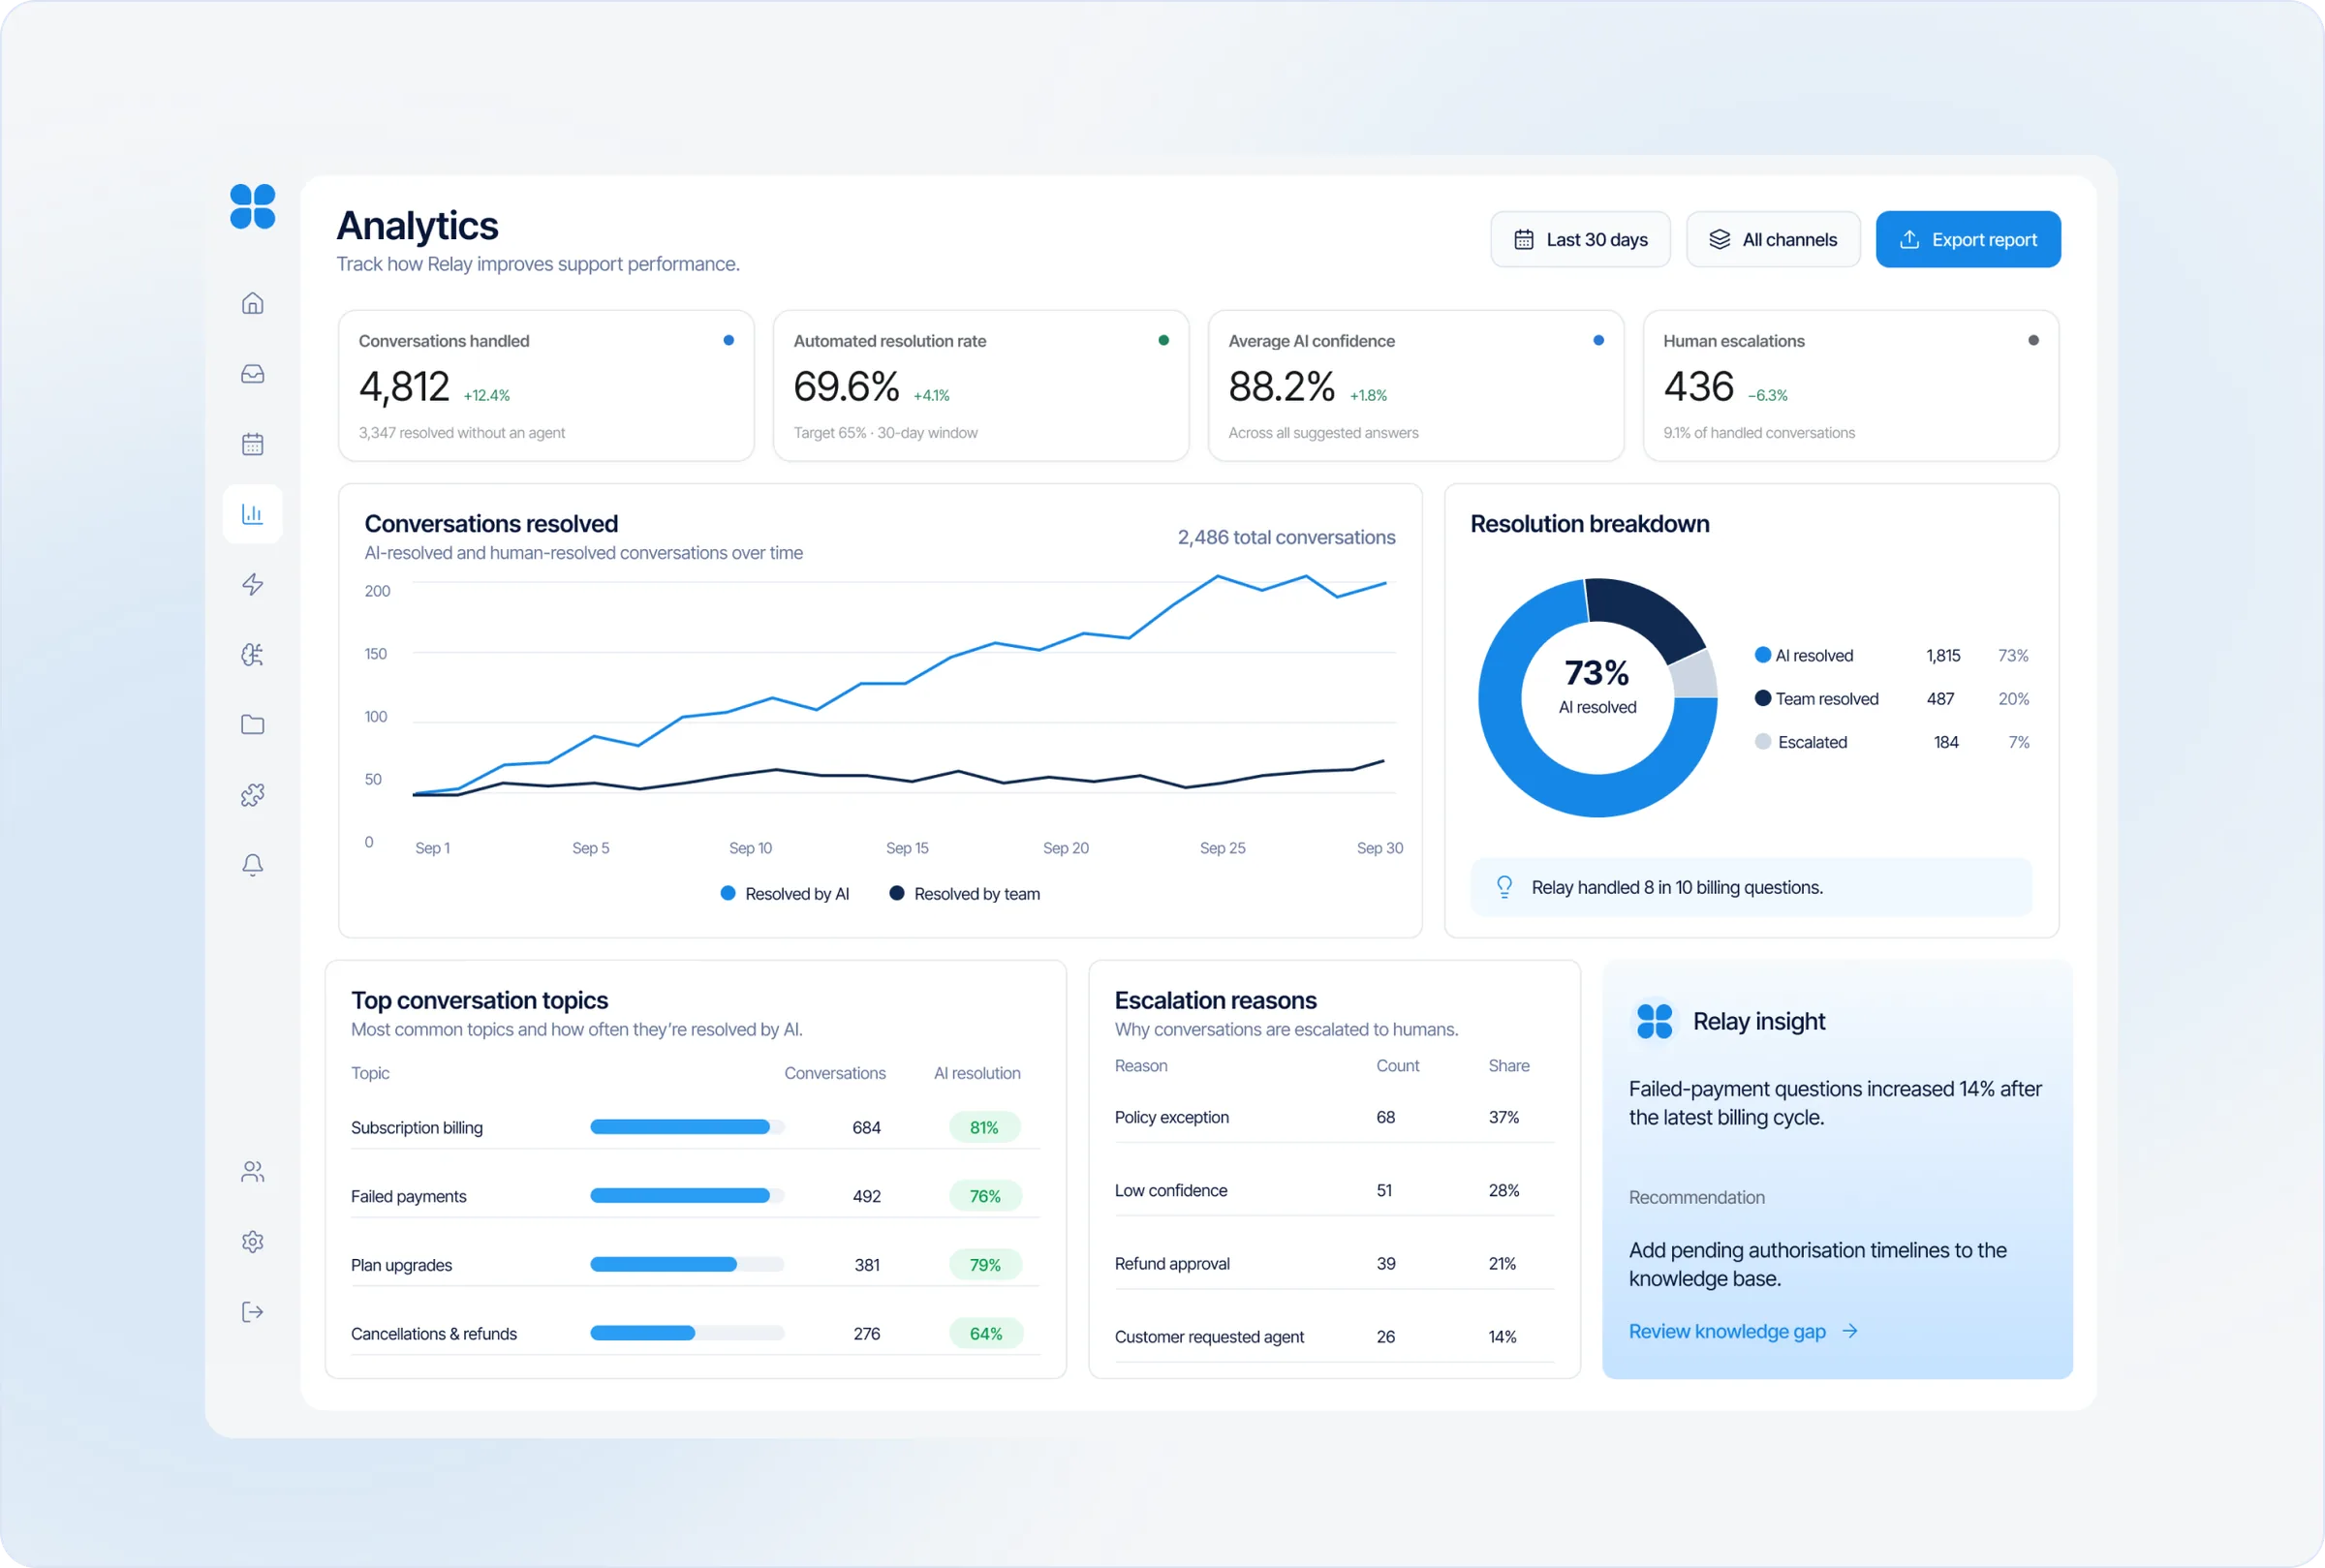Select the Low confidence reason row

tap(1334, 1190)
